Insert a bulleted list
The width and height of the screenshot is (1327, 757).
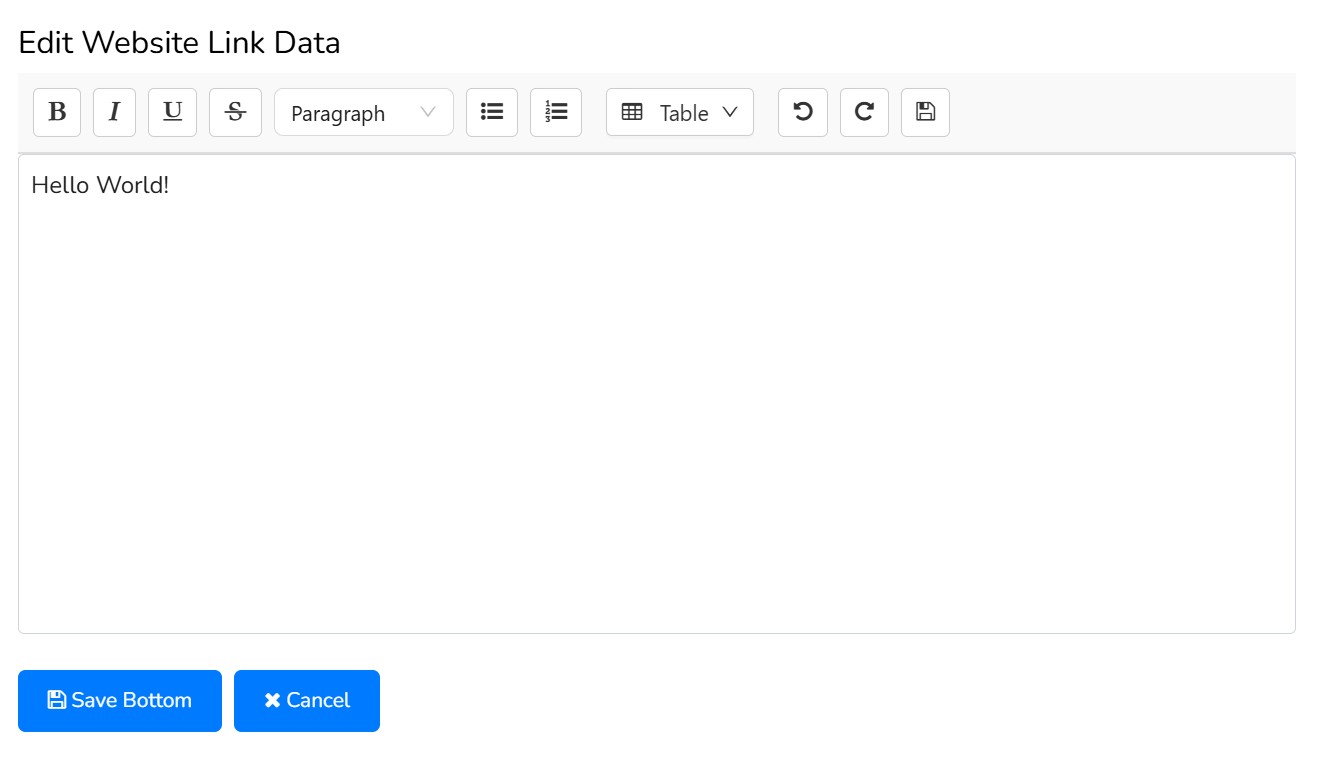click(492, 112)
